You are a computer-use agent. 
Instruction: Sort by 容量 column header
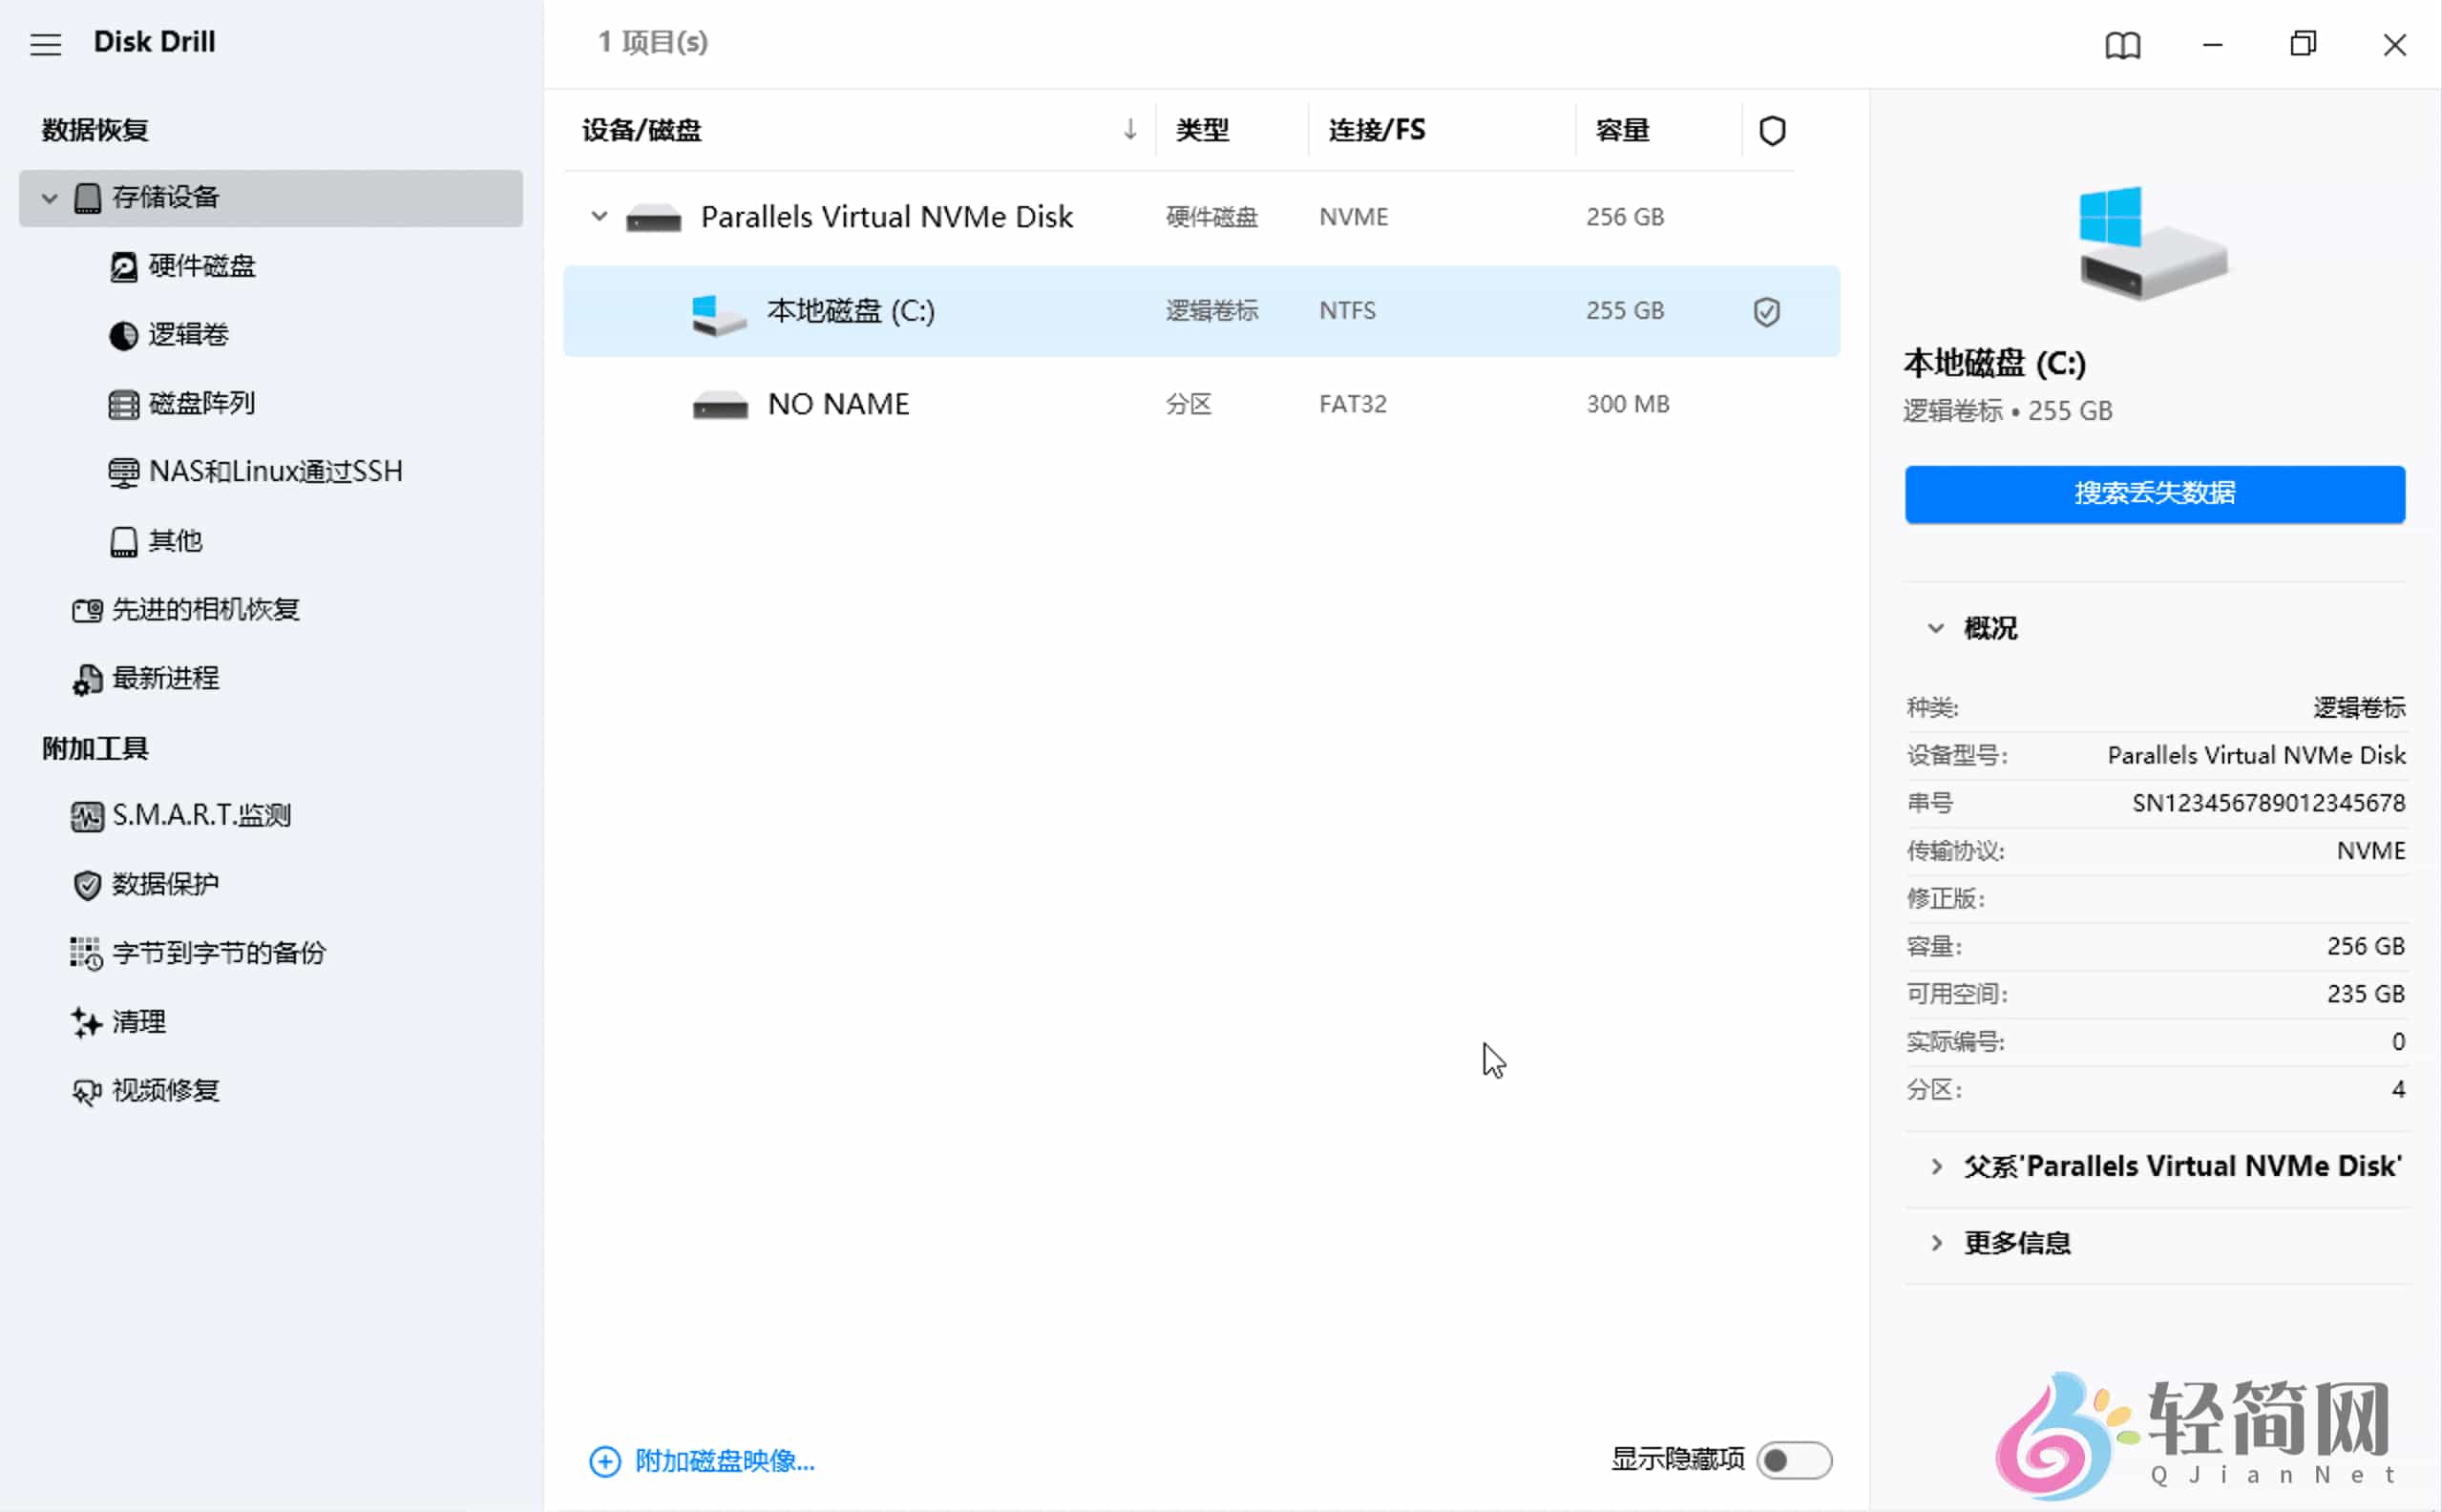(1621, 130)
